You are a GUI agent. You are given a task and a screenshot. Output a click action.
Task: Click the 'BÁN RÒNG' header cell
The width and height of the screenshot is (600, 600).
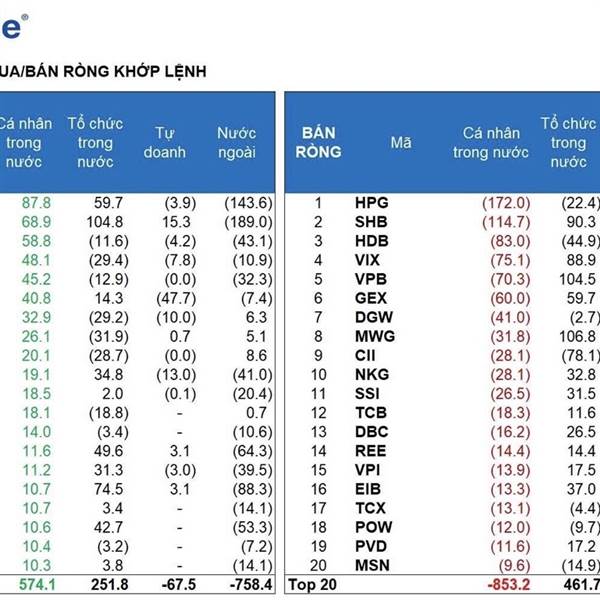point(318,142)
